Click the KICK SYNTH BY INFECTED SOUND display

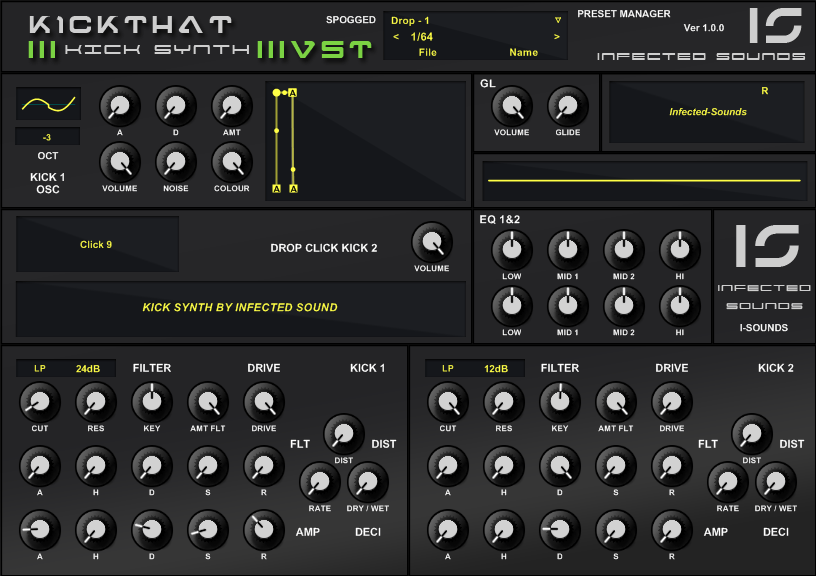tap(240, 308)
